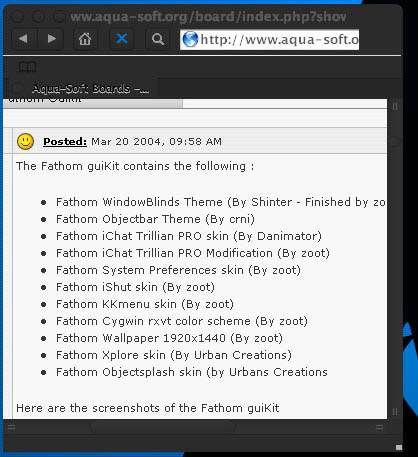This screenshot has width=418, height=457.
Task: Go forward using the right arrow button
Action: point(51,39)
